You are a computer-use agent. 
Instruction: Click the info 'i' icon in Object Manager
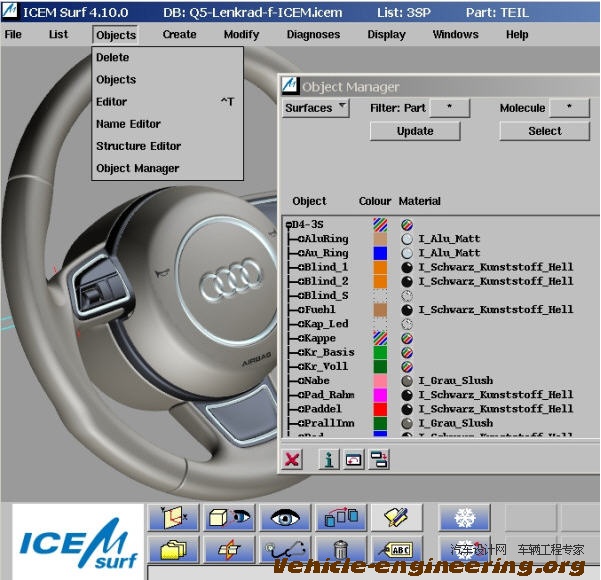(x=328, y=459)
